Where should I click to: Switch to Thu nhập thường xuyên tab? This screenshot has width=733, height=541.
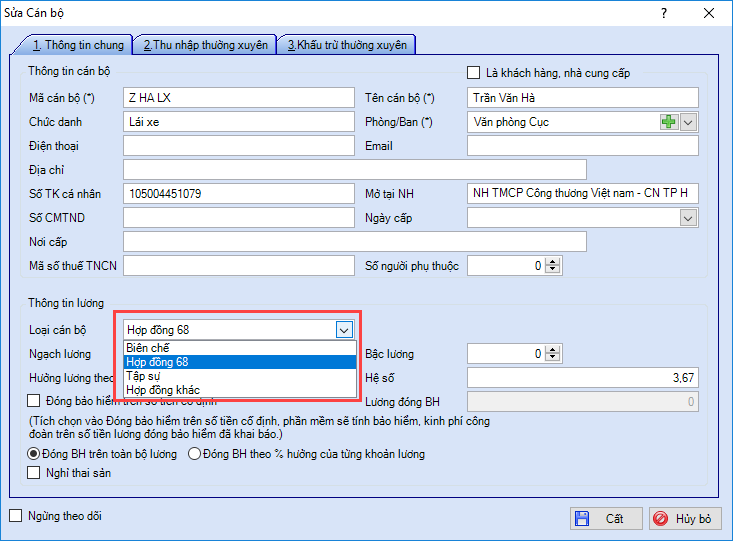coord(205,45)
